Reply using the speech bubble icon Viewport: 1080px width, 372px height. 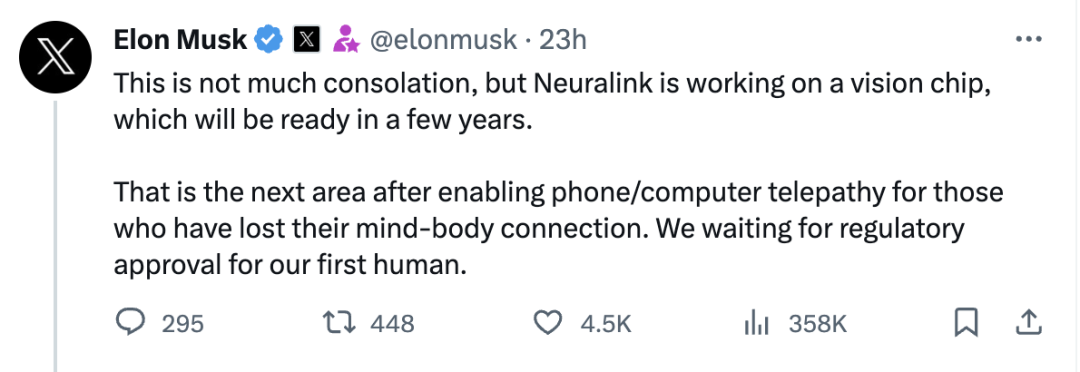(129, 322)
